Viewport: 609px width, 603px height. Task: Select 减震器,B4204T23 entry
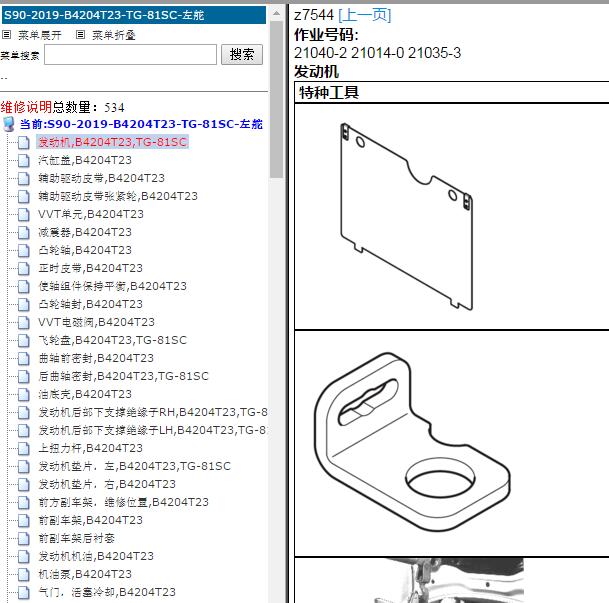point(85,232)
